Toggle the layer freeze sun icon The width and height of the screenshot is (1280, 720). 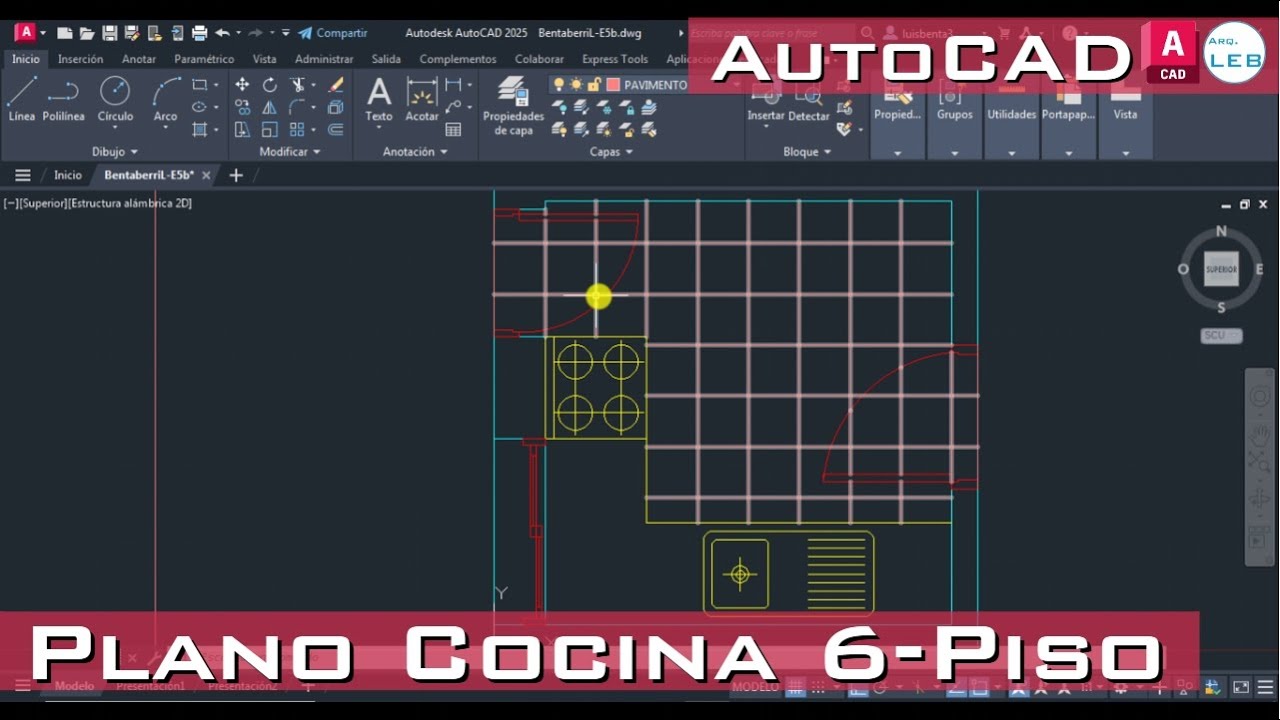576,85
